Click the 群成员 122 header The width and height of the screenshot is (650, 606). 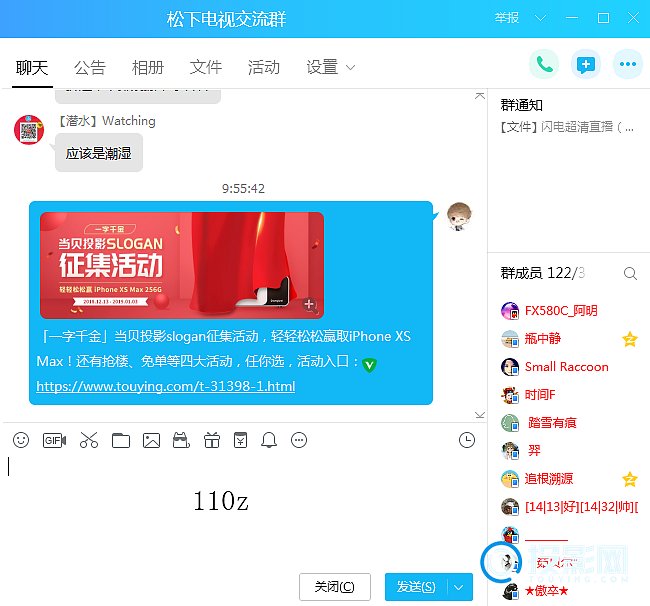coord(543,273)
